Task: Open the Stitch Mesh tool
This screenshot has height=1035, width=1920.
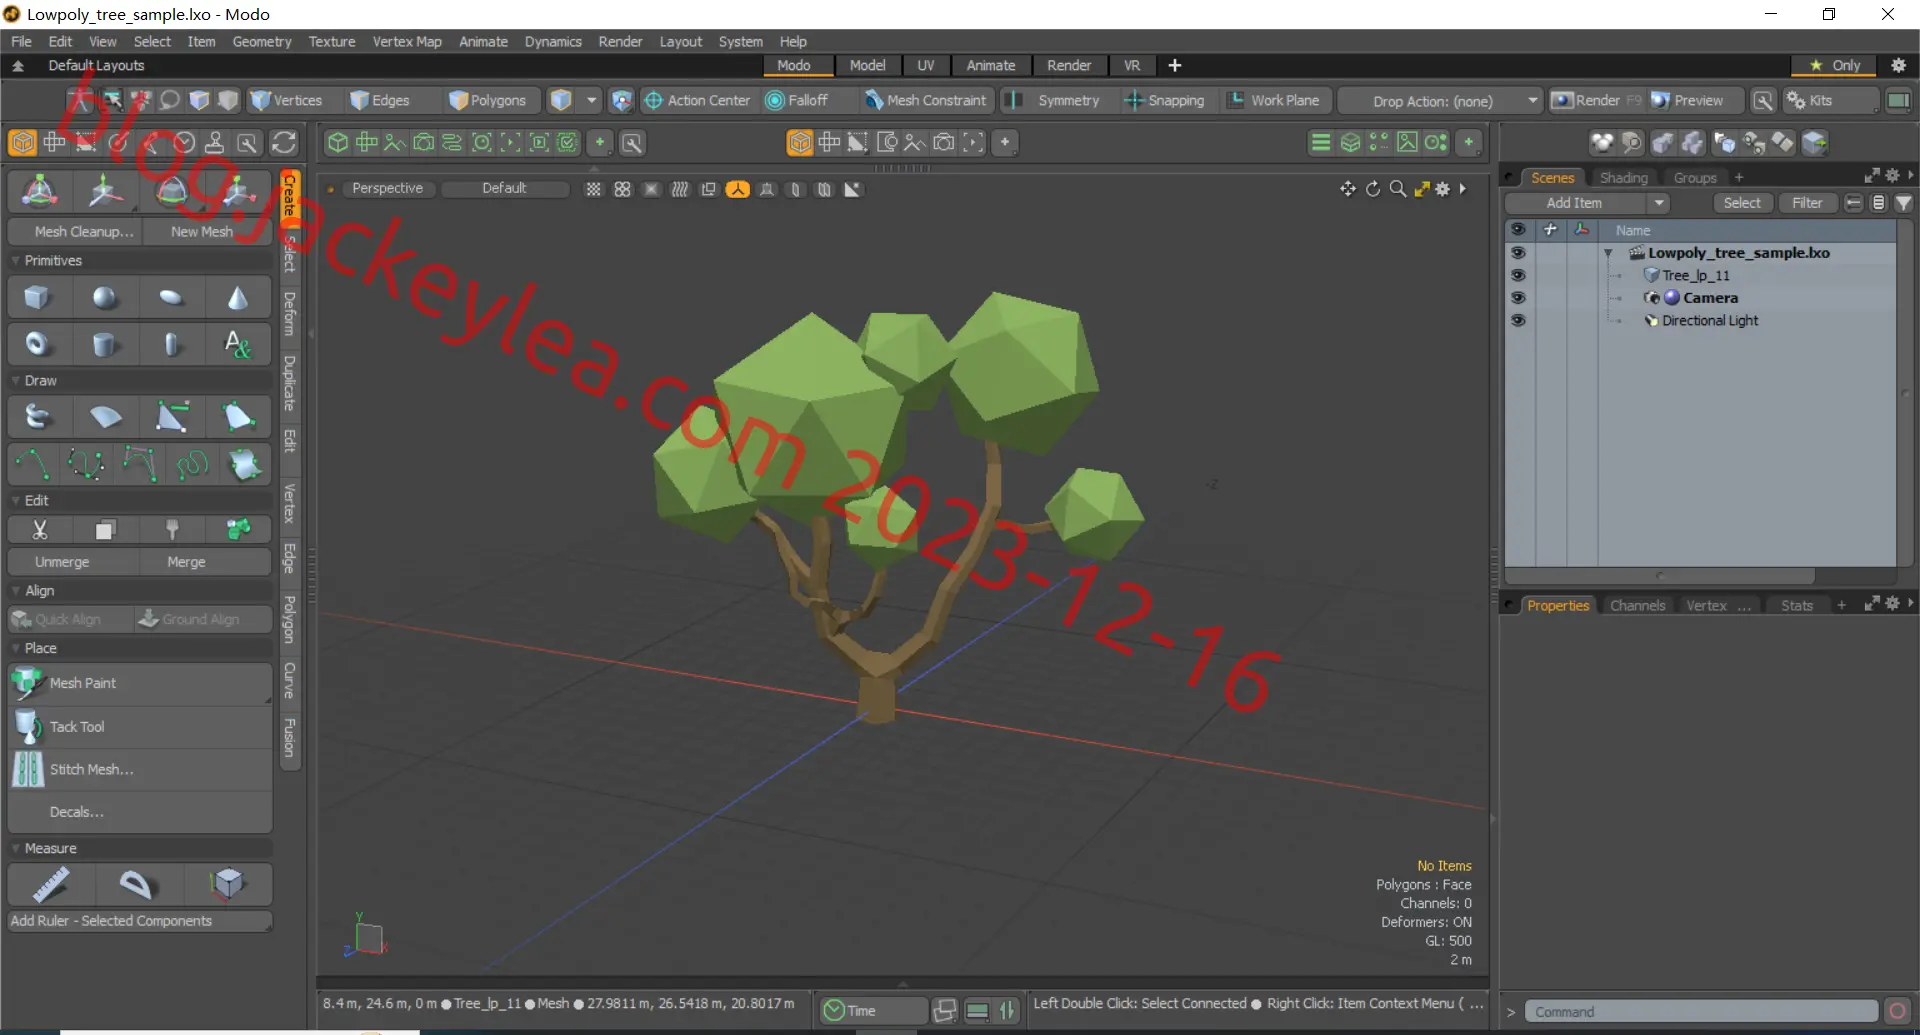Action: tap(140, 770)
